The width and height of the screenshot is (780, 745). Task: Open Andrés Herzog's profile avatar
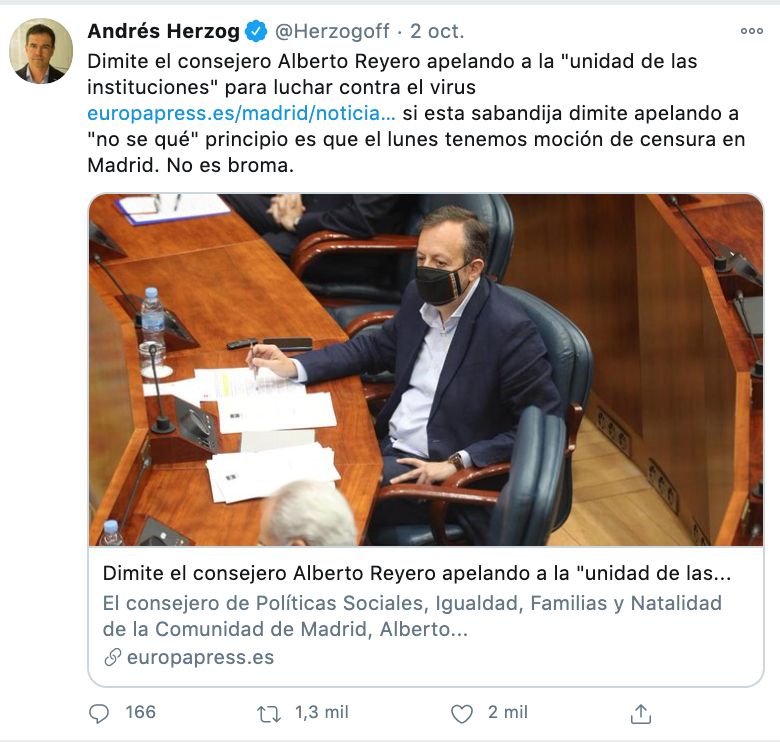pos(41,51)
